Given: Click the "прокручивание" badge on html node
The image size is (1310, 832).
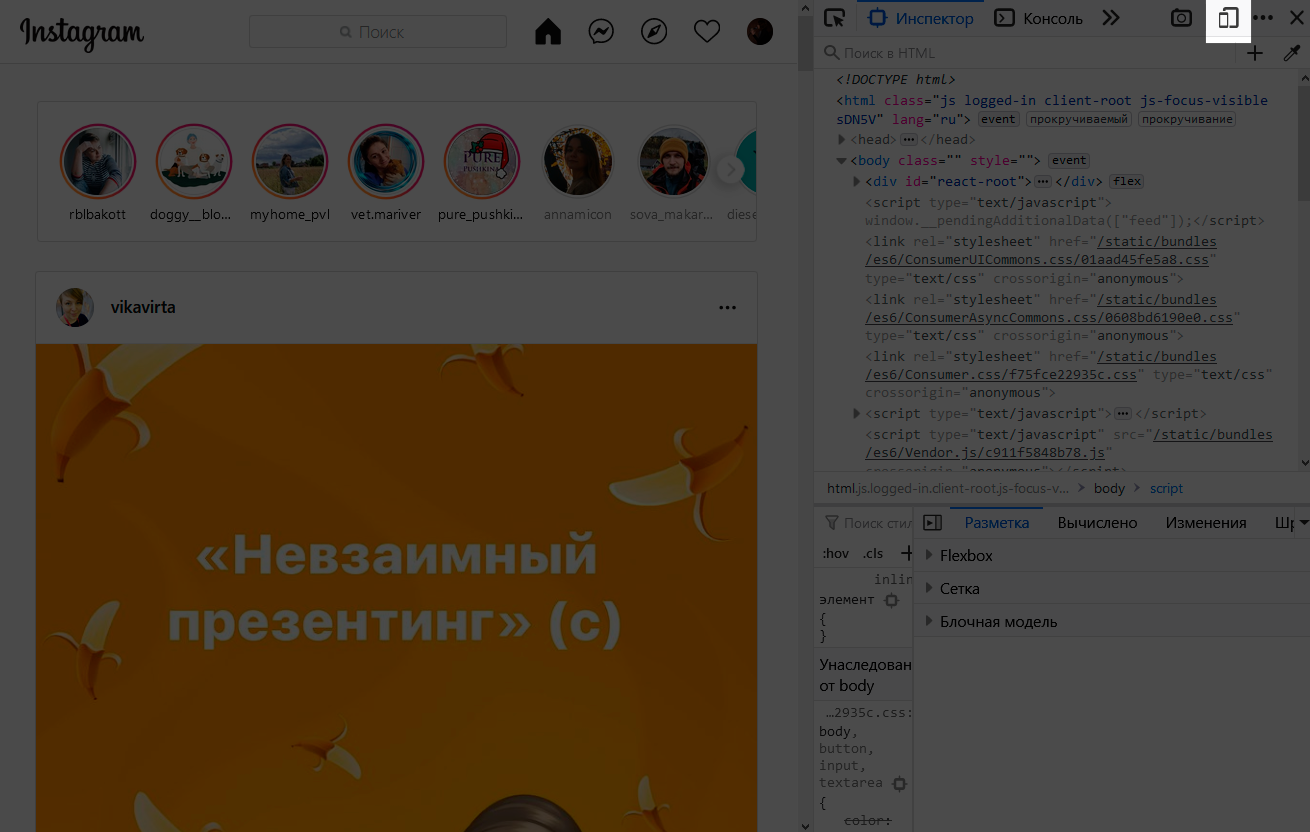Looking at the screenshot, I should [x=1187, y=120].
